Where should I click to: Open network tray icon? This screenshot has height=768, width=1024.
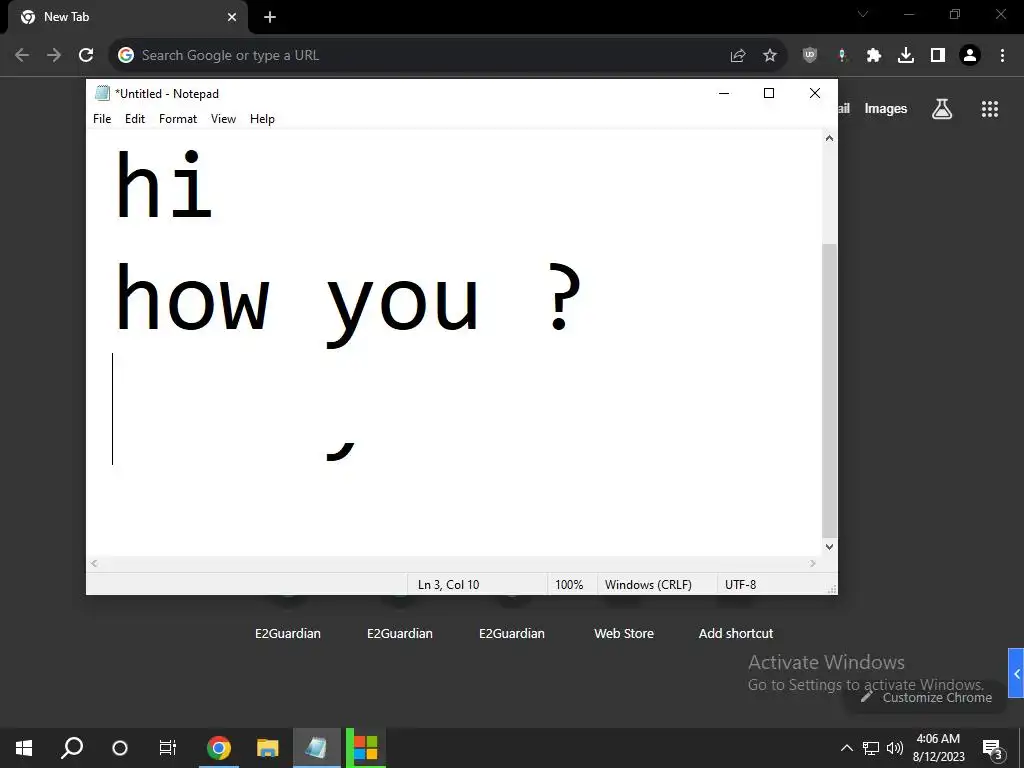(x=871, y=748)
